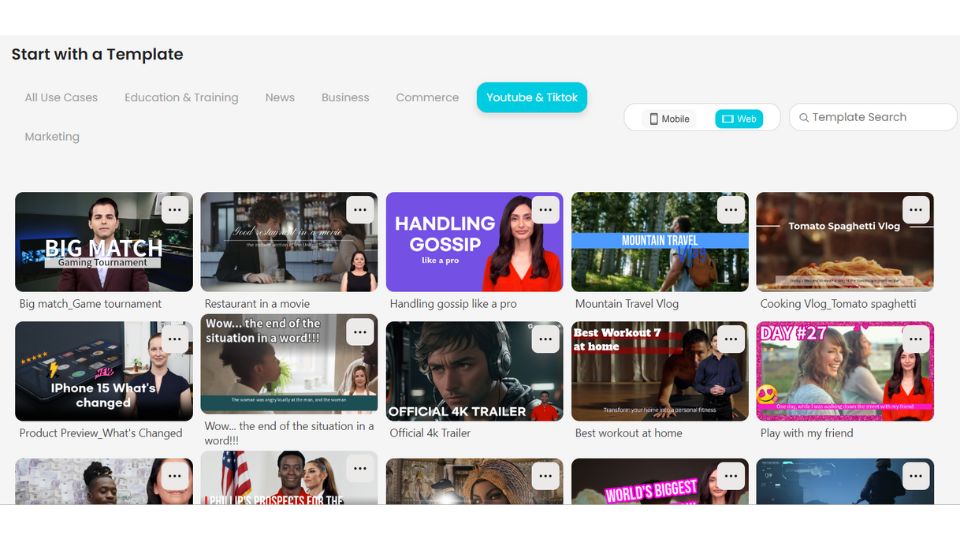Click 'Official 4k Trailer' title text
960x540 pixels.
point(430,433)
